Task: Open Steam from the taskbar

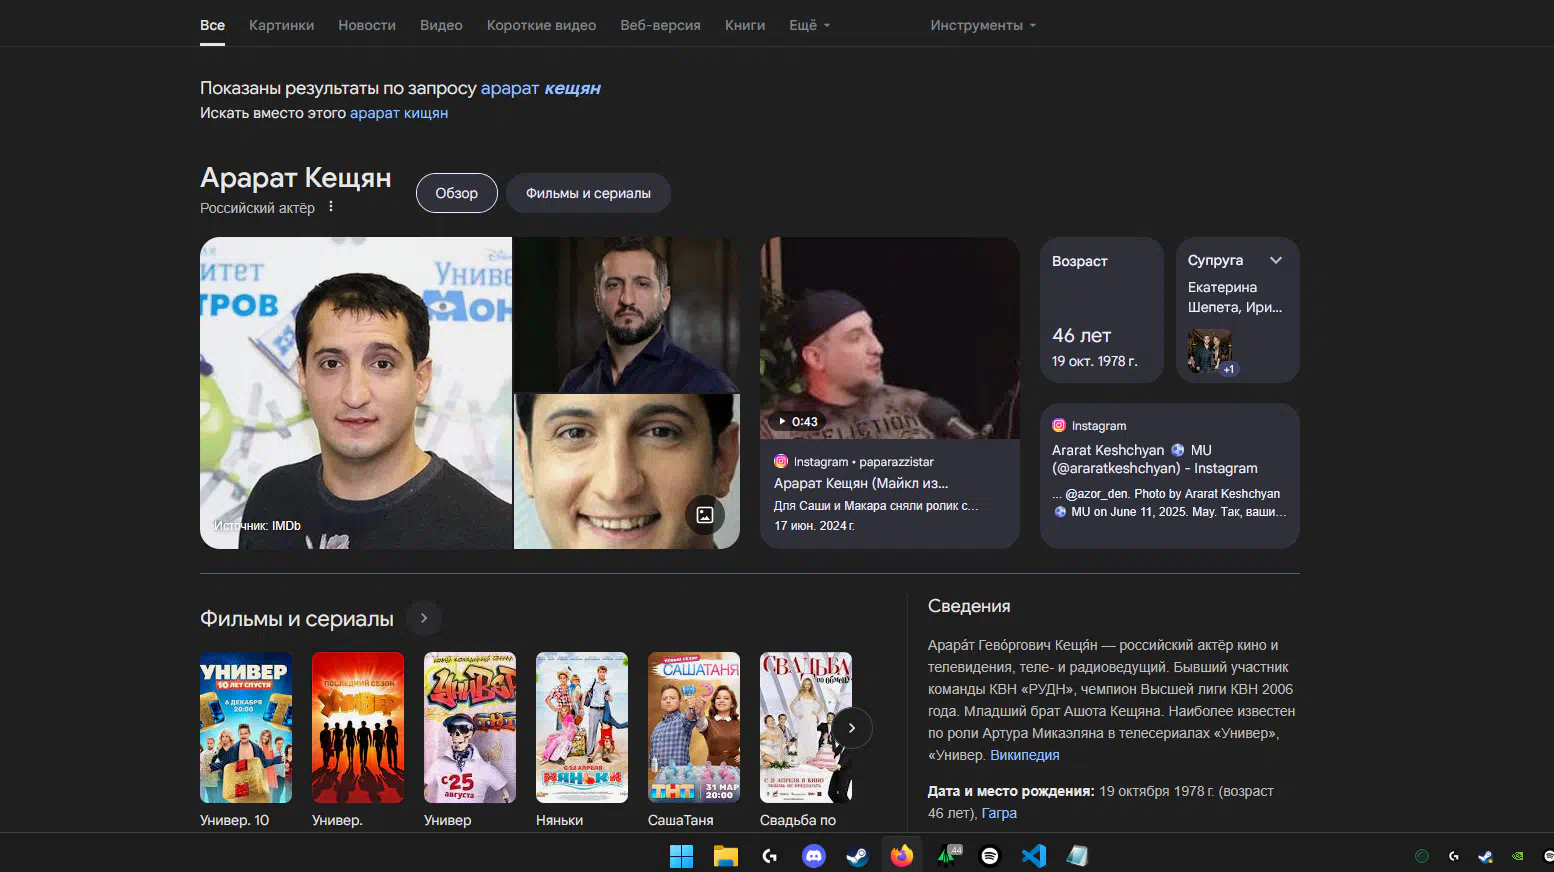Action: [857, 856]
